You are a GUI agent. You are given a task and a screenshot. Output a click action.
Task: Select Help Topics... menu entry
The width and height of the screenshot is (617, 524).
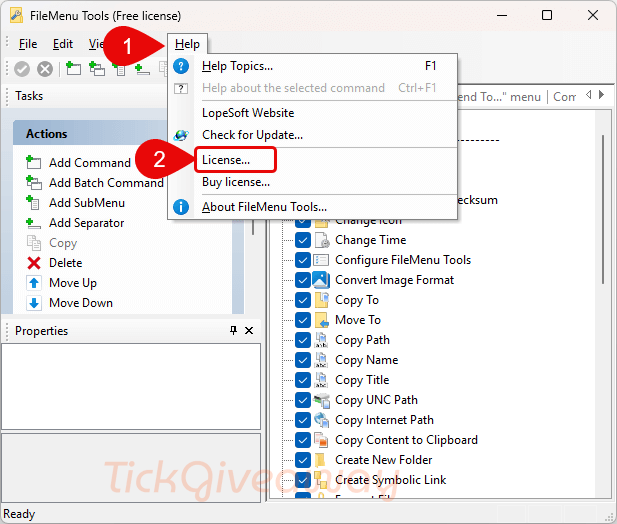coord(314,66)
